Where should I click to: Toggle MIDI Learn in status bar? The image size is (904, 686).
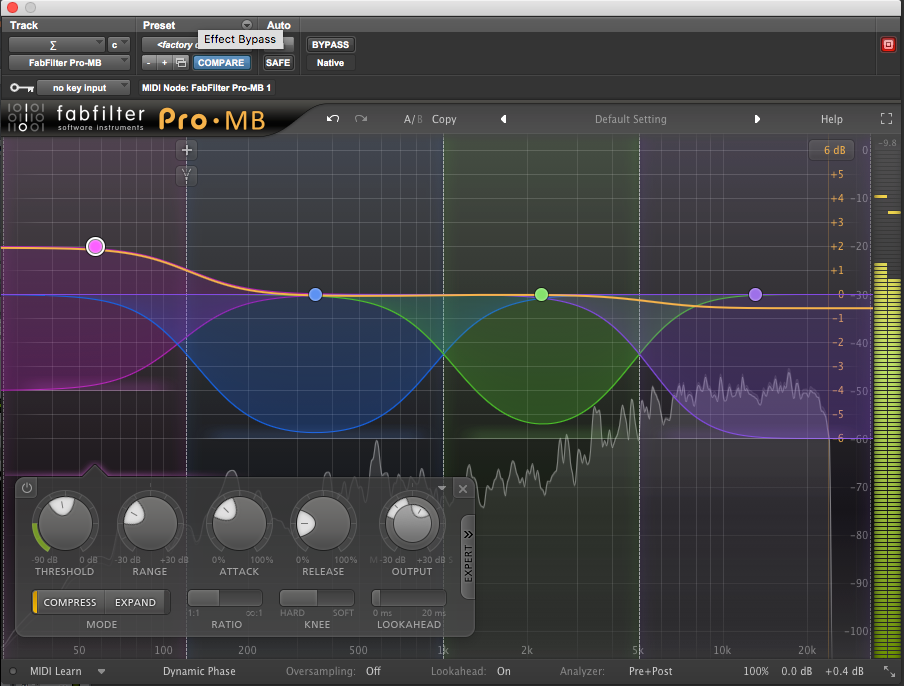[x=55, y=671]
